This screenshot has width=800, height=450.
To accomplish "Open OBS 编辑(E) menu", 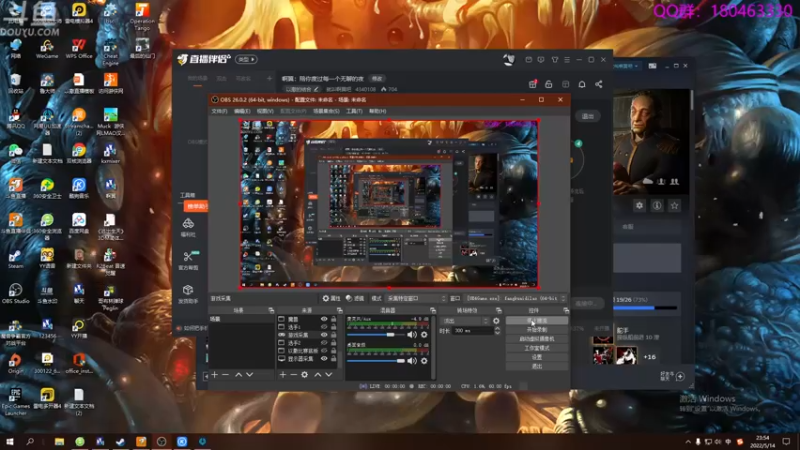I will point(242,111).
